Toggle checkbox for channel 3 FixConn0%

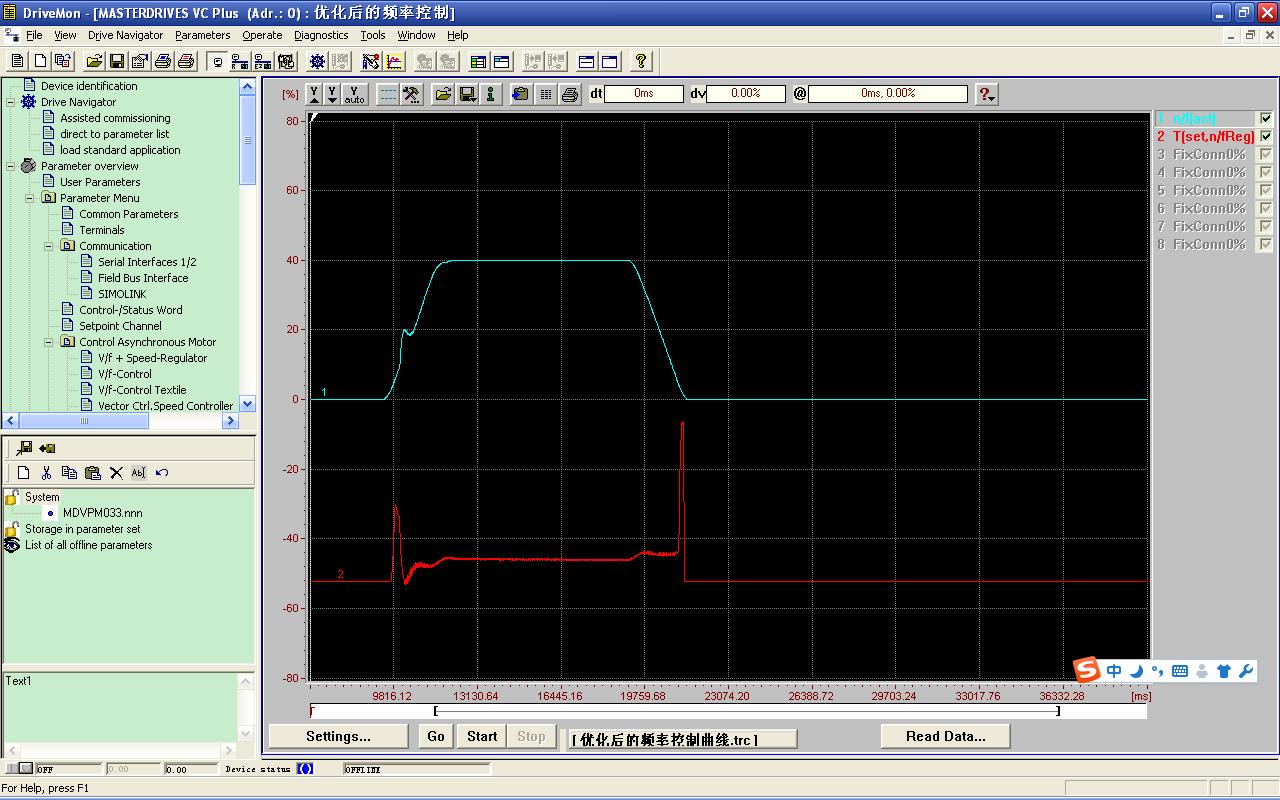tap(1266, 155)
